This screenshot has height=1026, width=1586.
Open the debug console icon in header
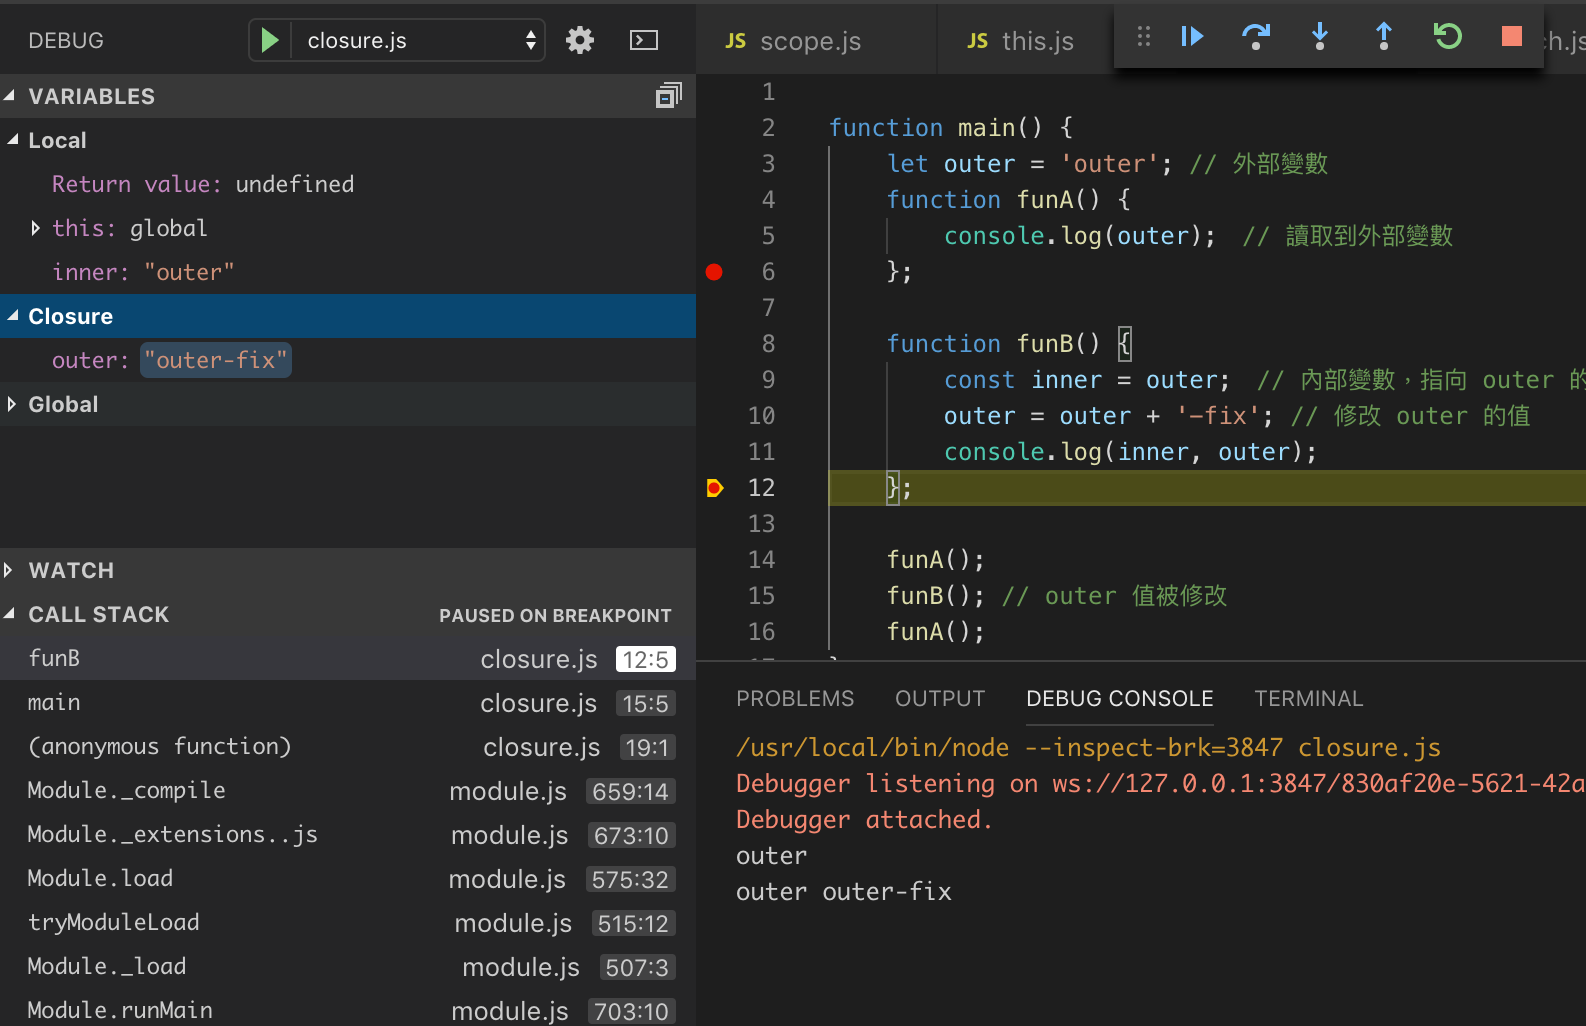tap(643, 40)
